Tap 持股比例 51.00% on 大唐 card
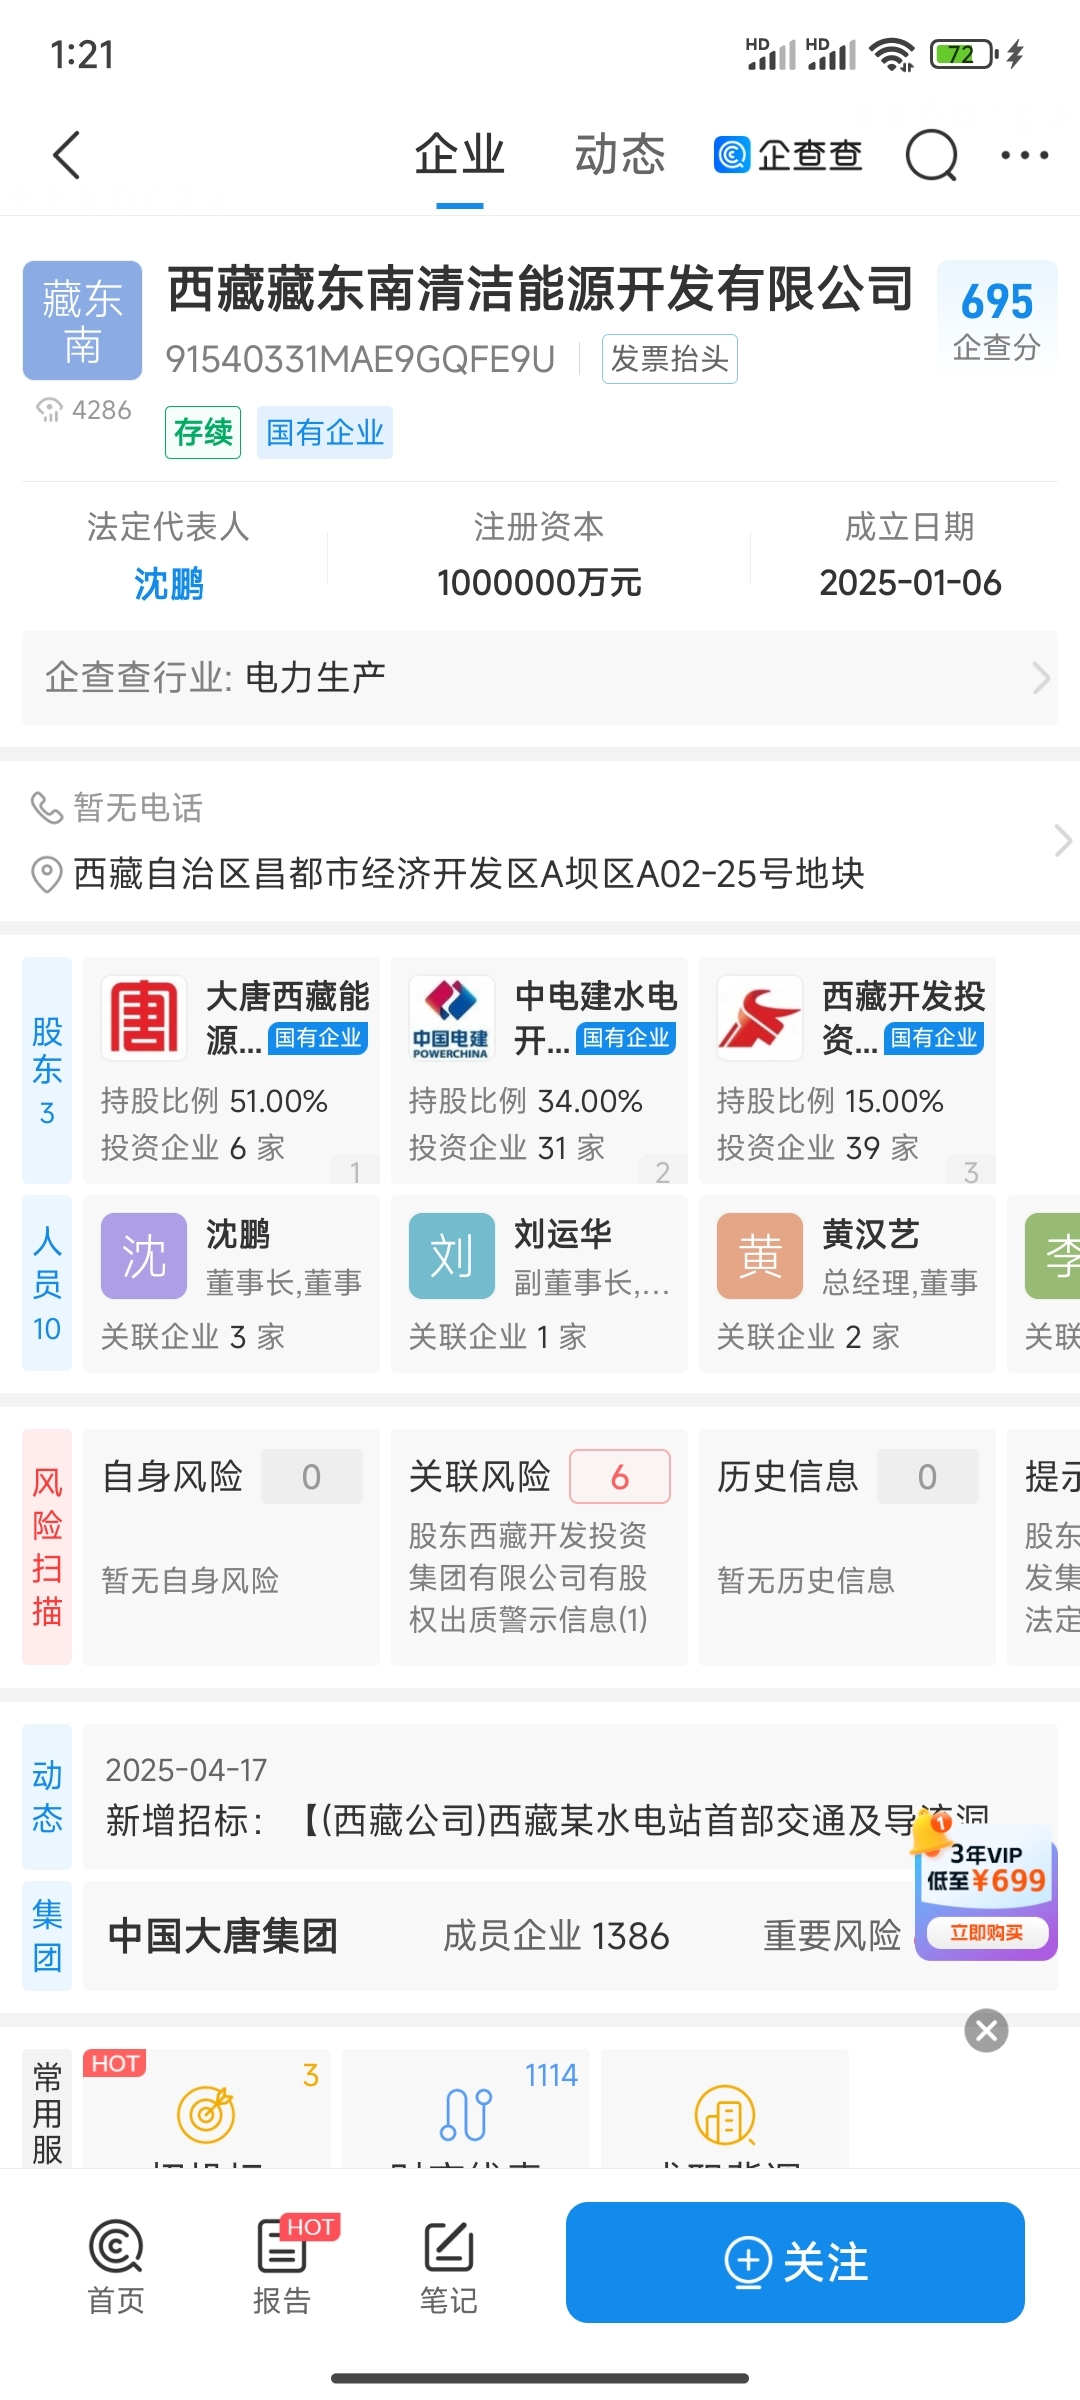 point(214,1101)
